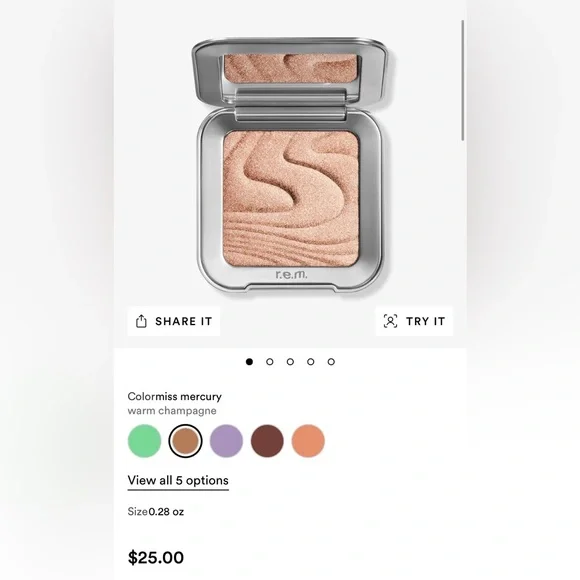This screenshot has width=580, height=580.
Task: Open the View all 5 options link
Action: click(x=178, y=481)
